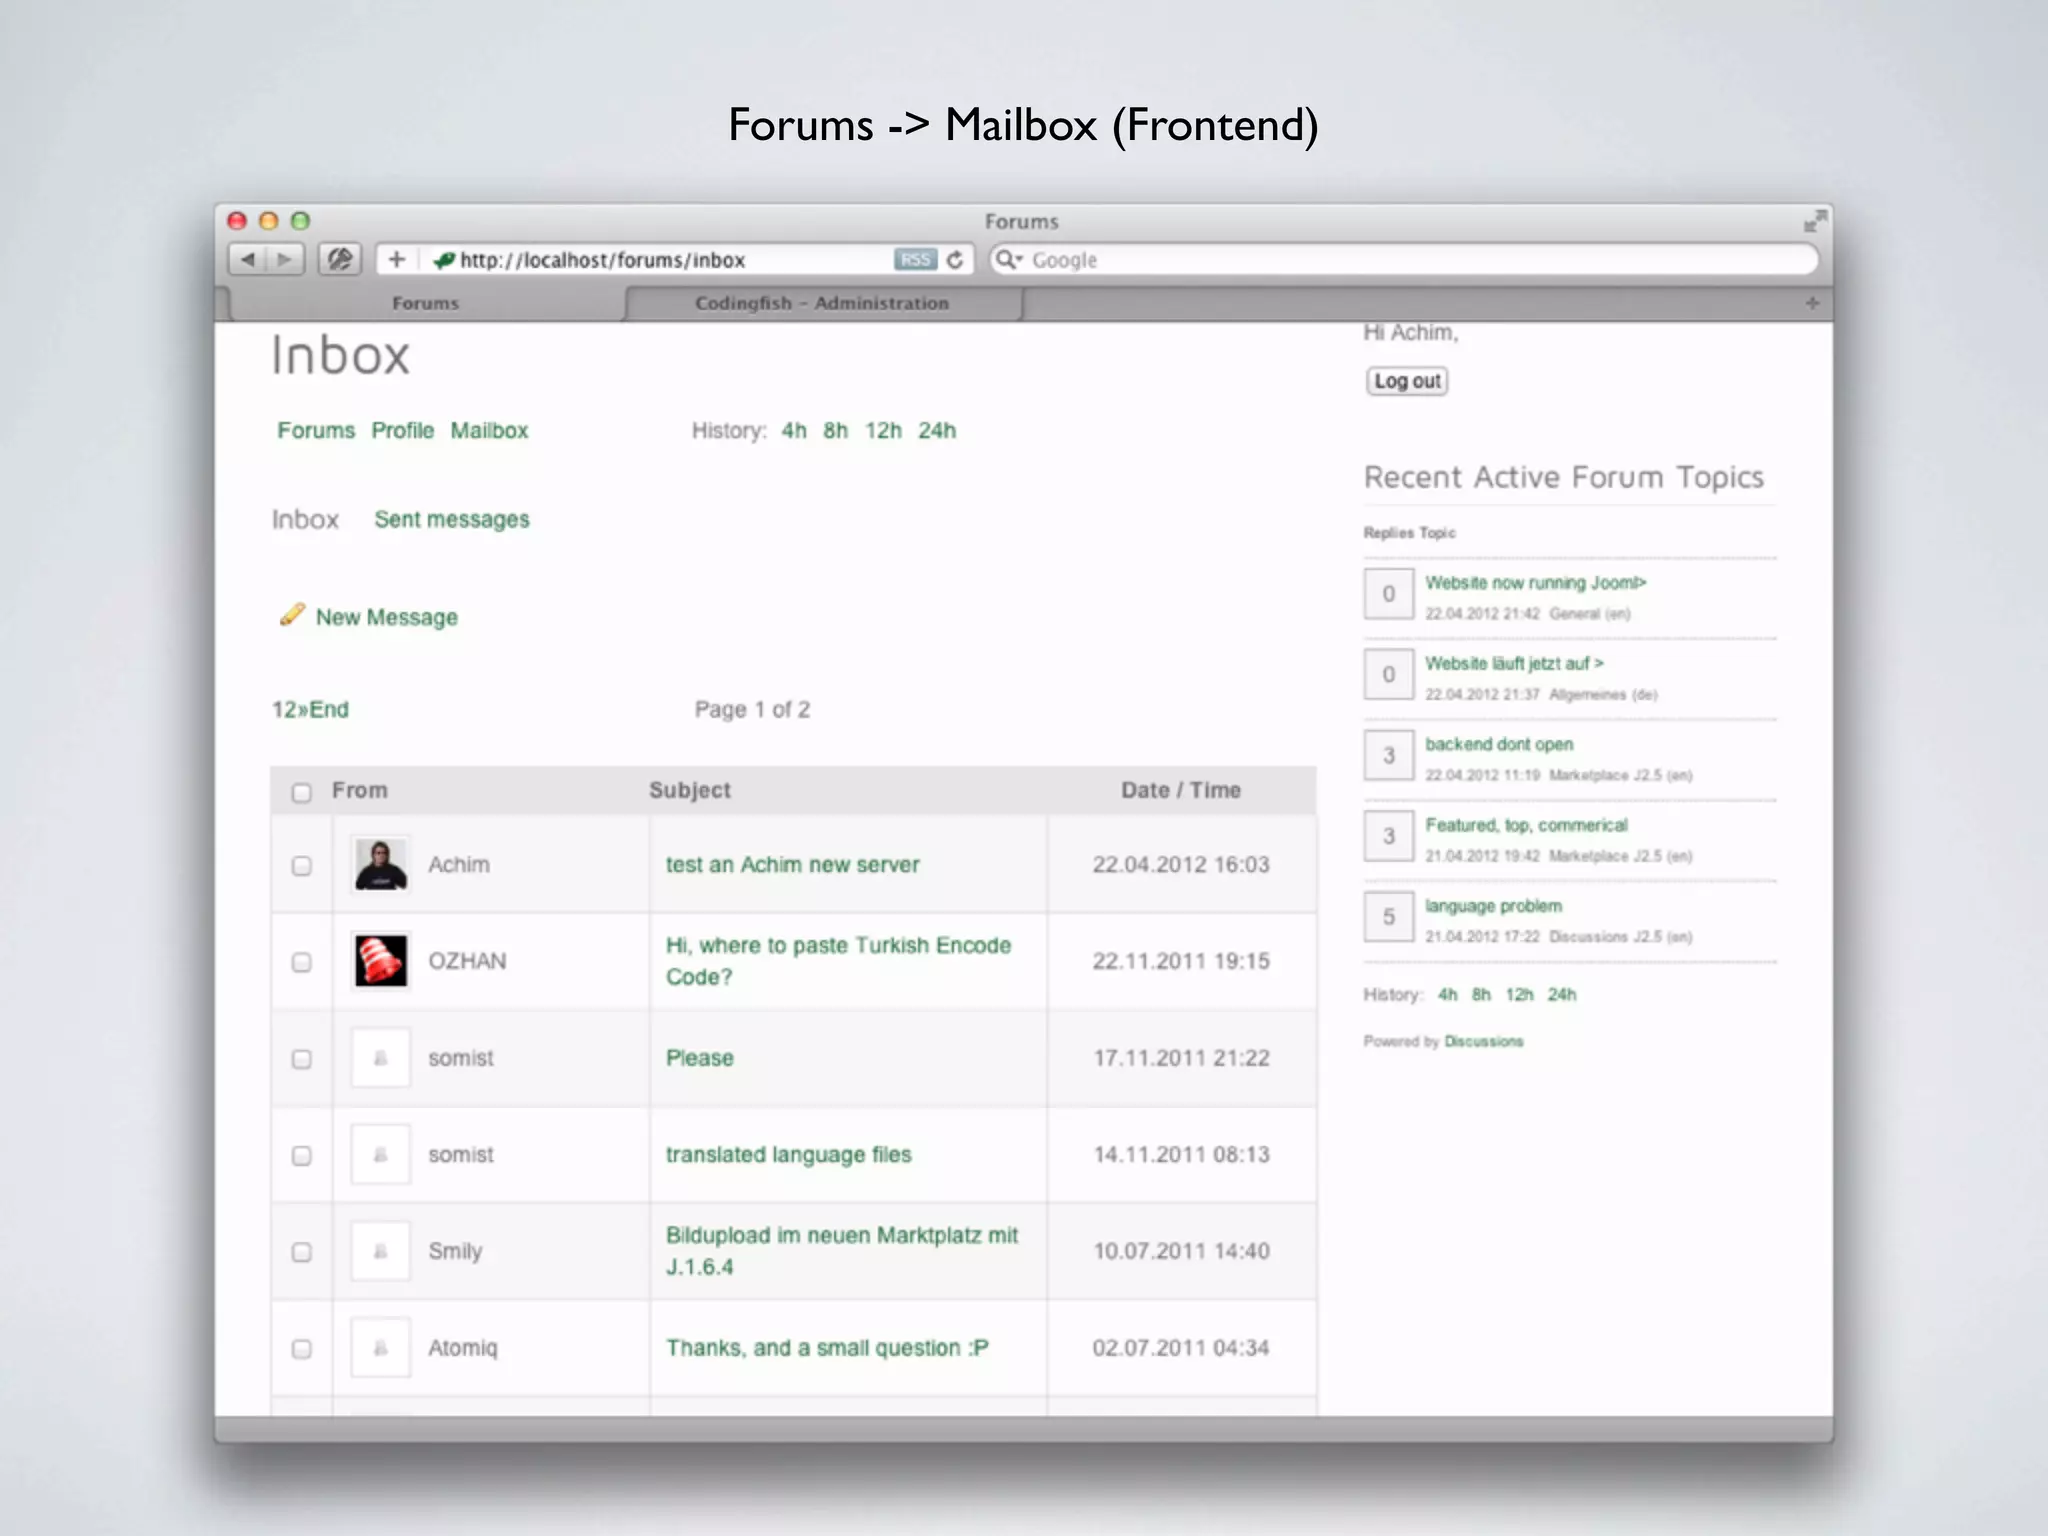This screenshot has height=1536, width=2048.
Task: Select top History 12h link
Action: [x=883, y=430]
